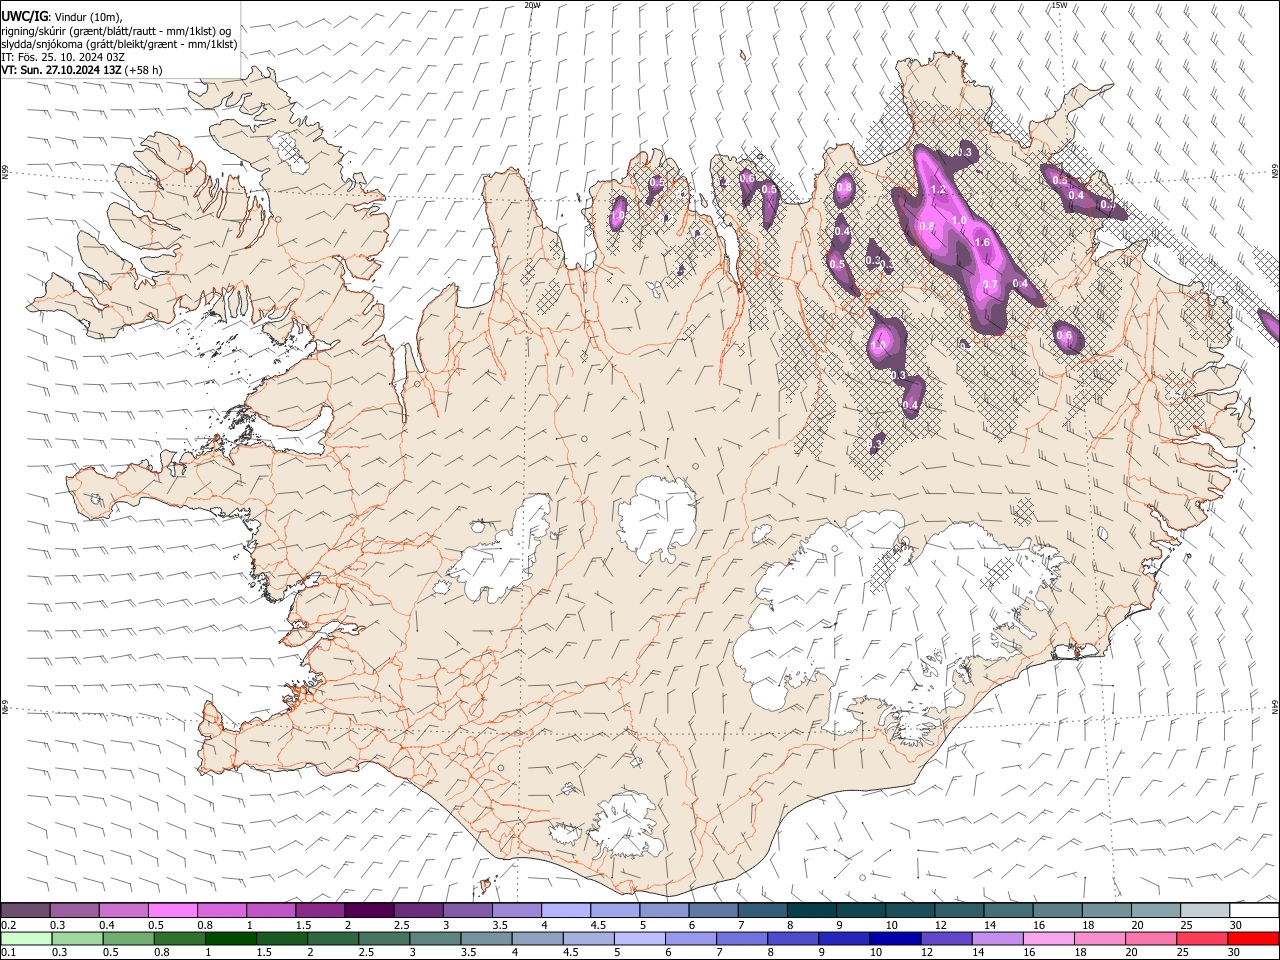The image size is (1280, 960).
Task: Click the 'slydda/snjókoma' legend description line
Action: [119, 44]
